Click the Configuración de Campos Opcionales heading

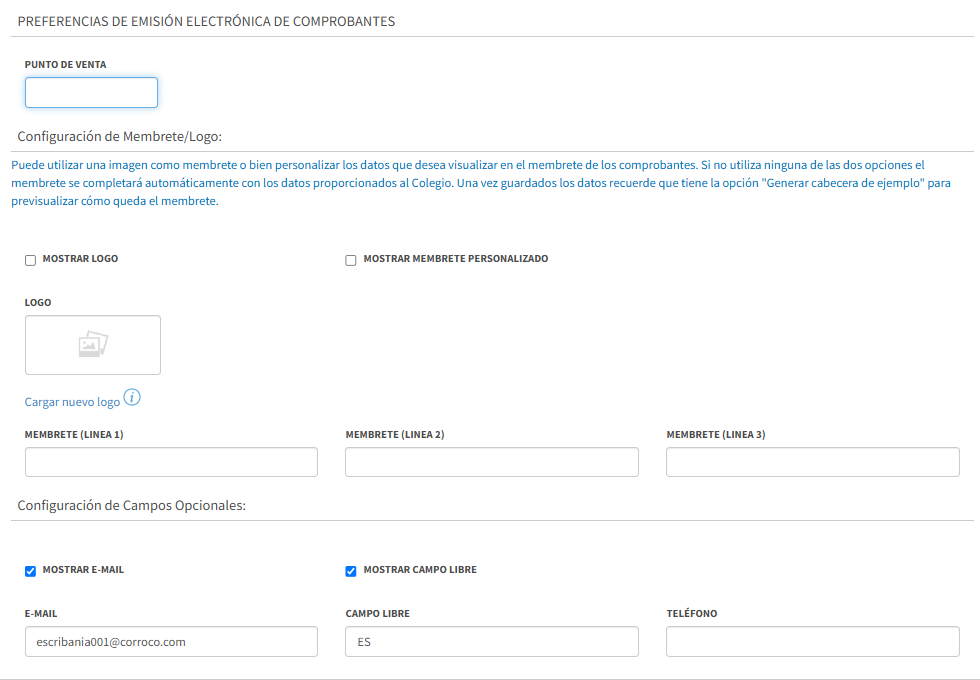131,505
